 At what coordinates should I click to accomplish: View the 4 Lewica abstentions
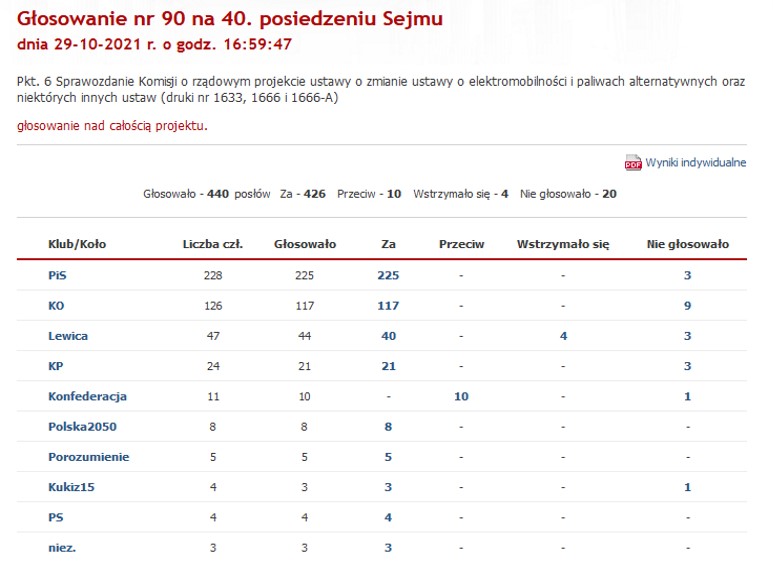563,336
